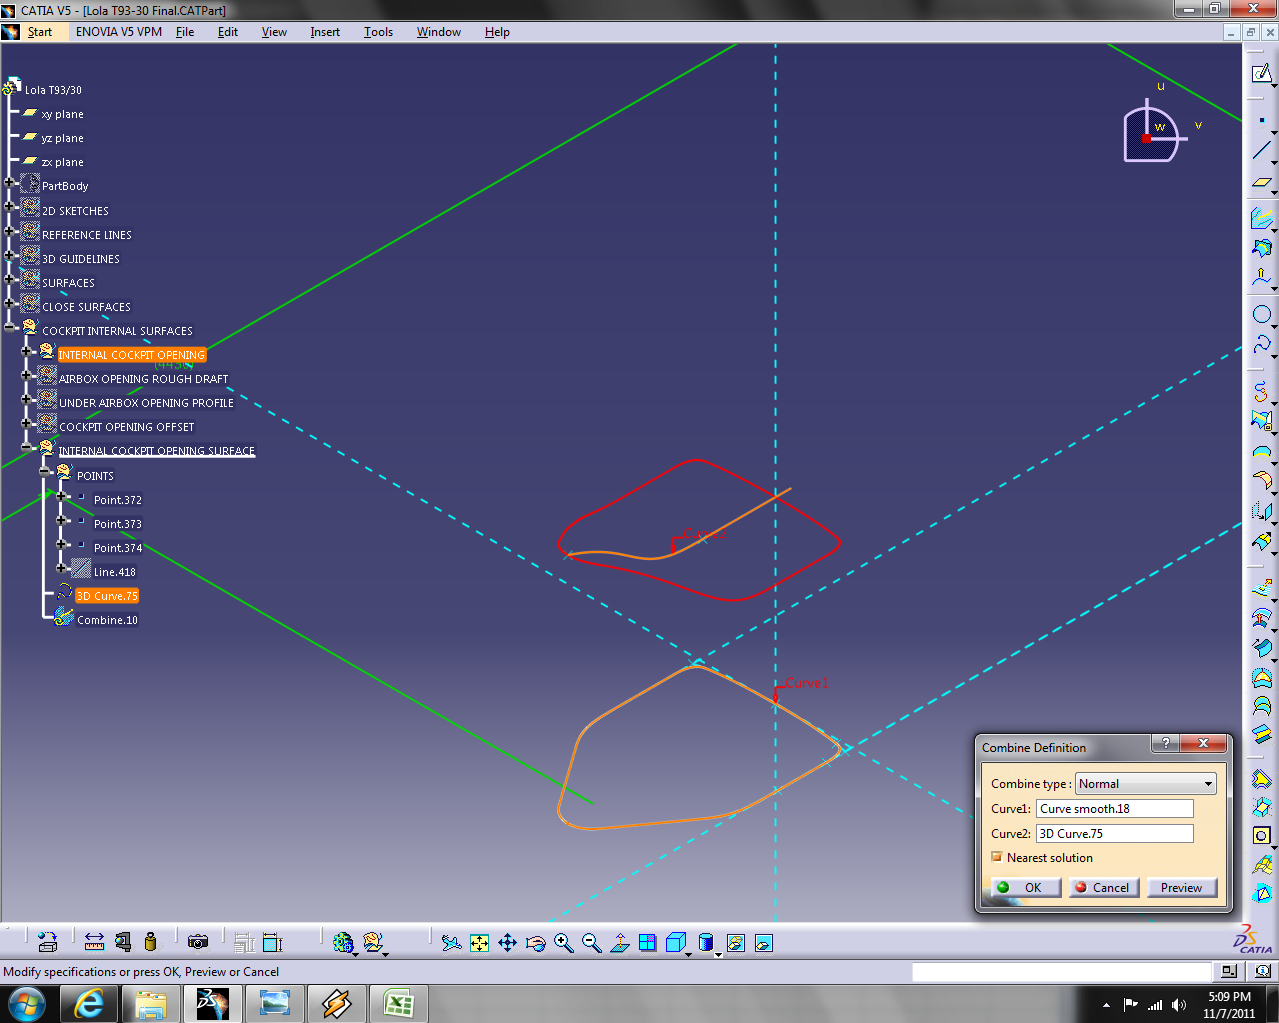Click the Zoom Out magnifier icon
The image size is (1279, 1023).
[591, 942]
